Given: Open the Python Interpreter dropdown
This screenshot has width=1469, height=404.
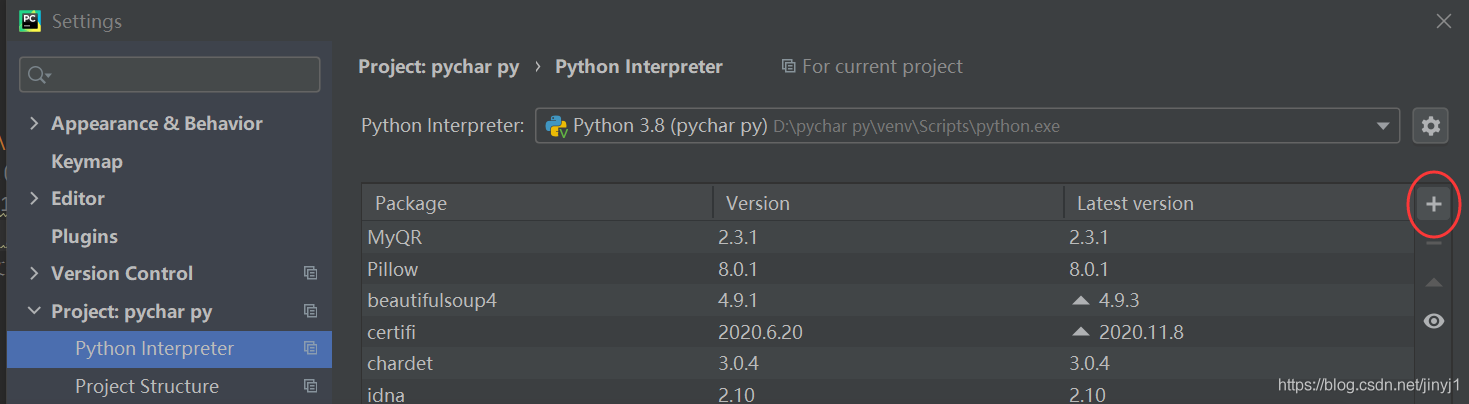Looking at the screenshot, I should pos(967,126).
